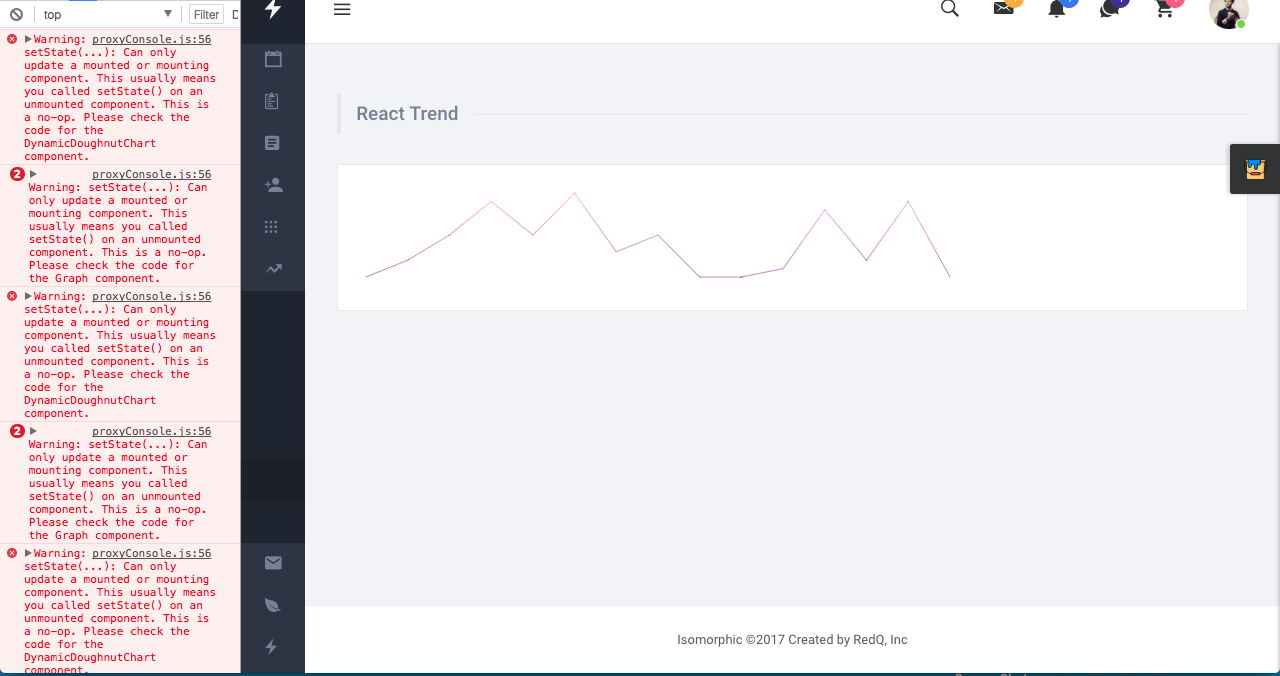
Task: Expand the first DynamicDoughnutChart warning triangle
Action: point(28,39)
